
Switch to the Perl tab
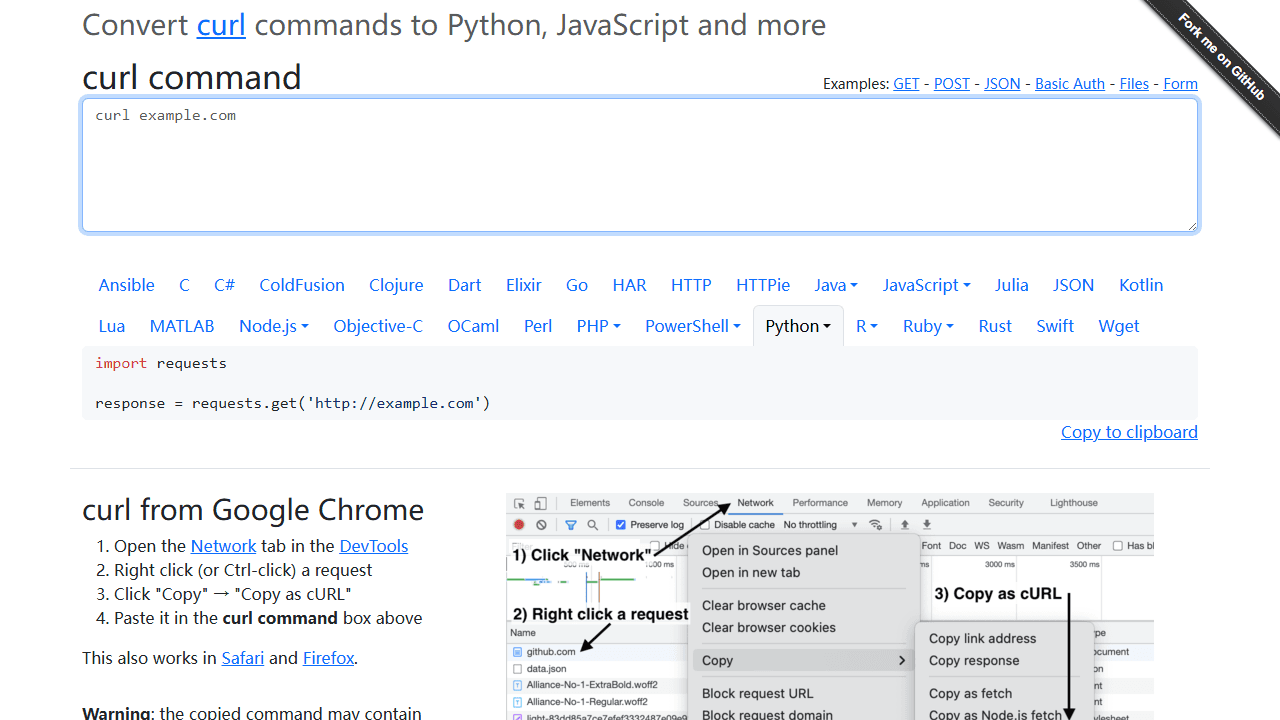tap(538, 326)
